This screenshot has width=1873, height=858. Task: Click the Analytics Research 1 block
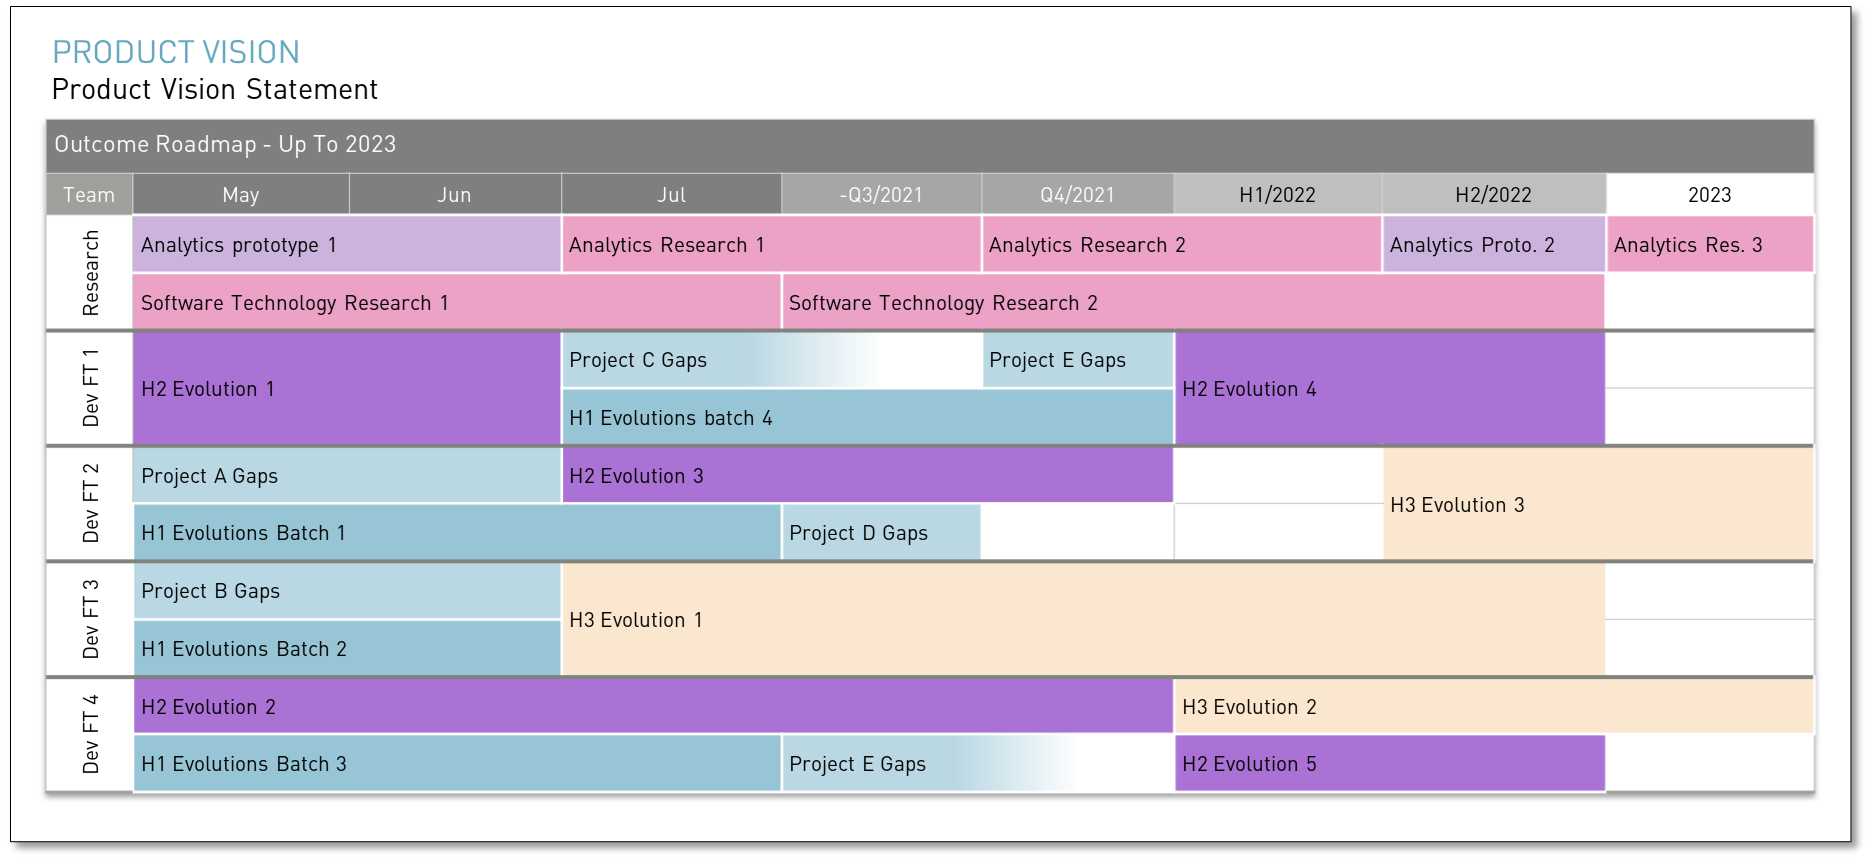tap(770, 245)
